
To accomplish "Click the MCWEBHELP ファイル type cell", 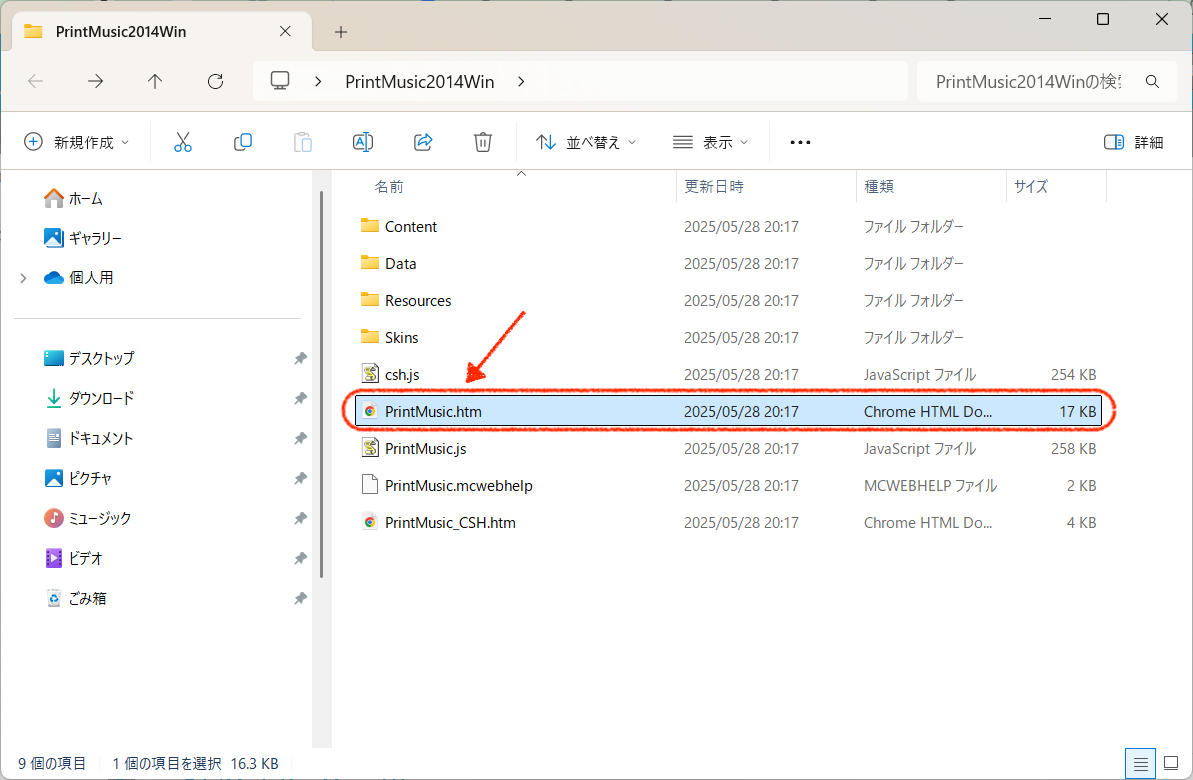I will (930, 486).
